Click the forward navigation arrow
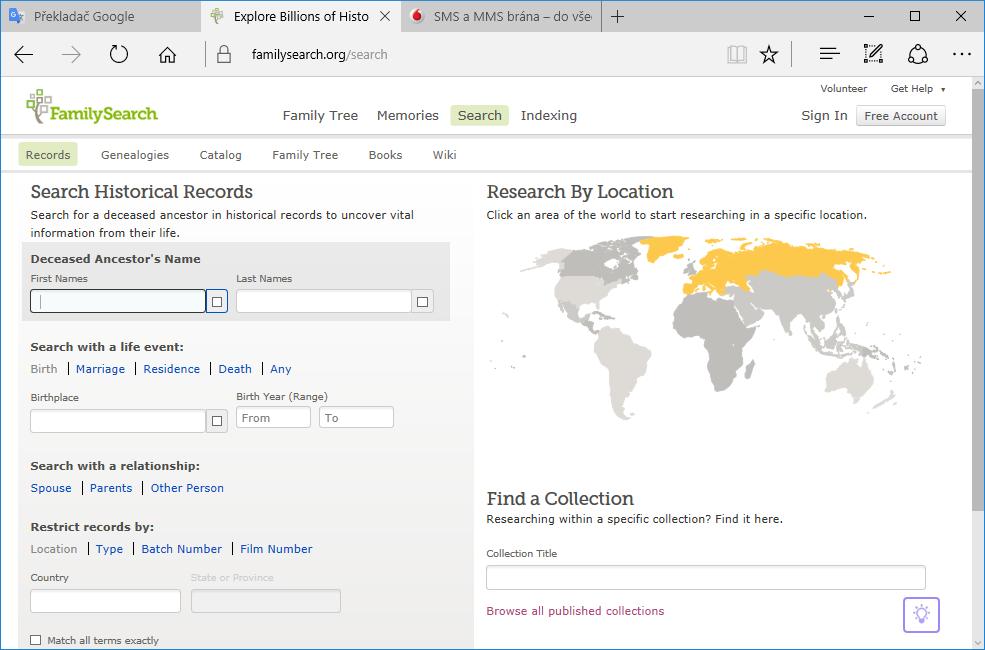The image size is (985, 650). pyautogui.click(x=71, y=55)
